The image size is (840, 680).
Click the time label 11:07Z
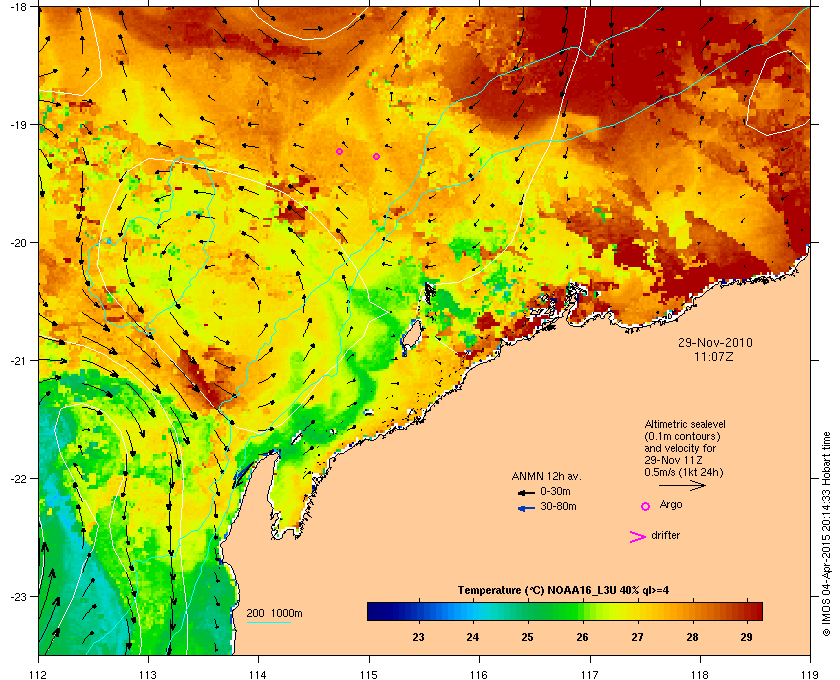tap(714, 356)
